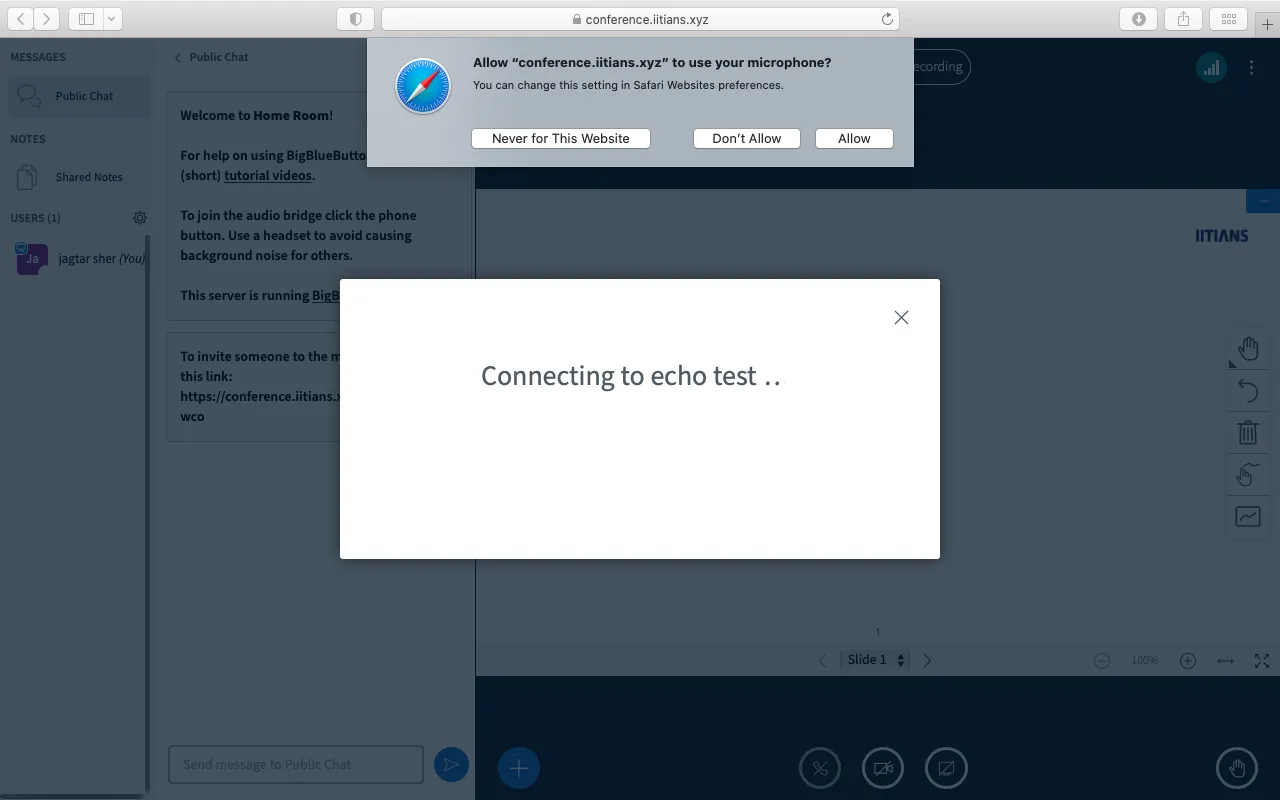Viewport: 1280px width, 800px height.
Task: Open the blue plus actions button
Action: (x=519, y=768)
